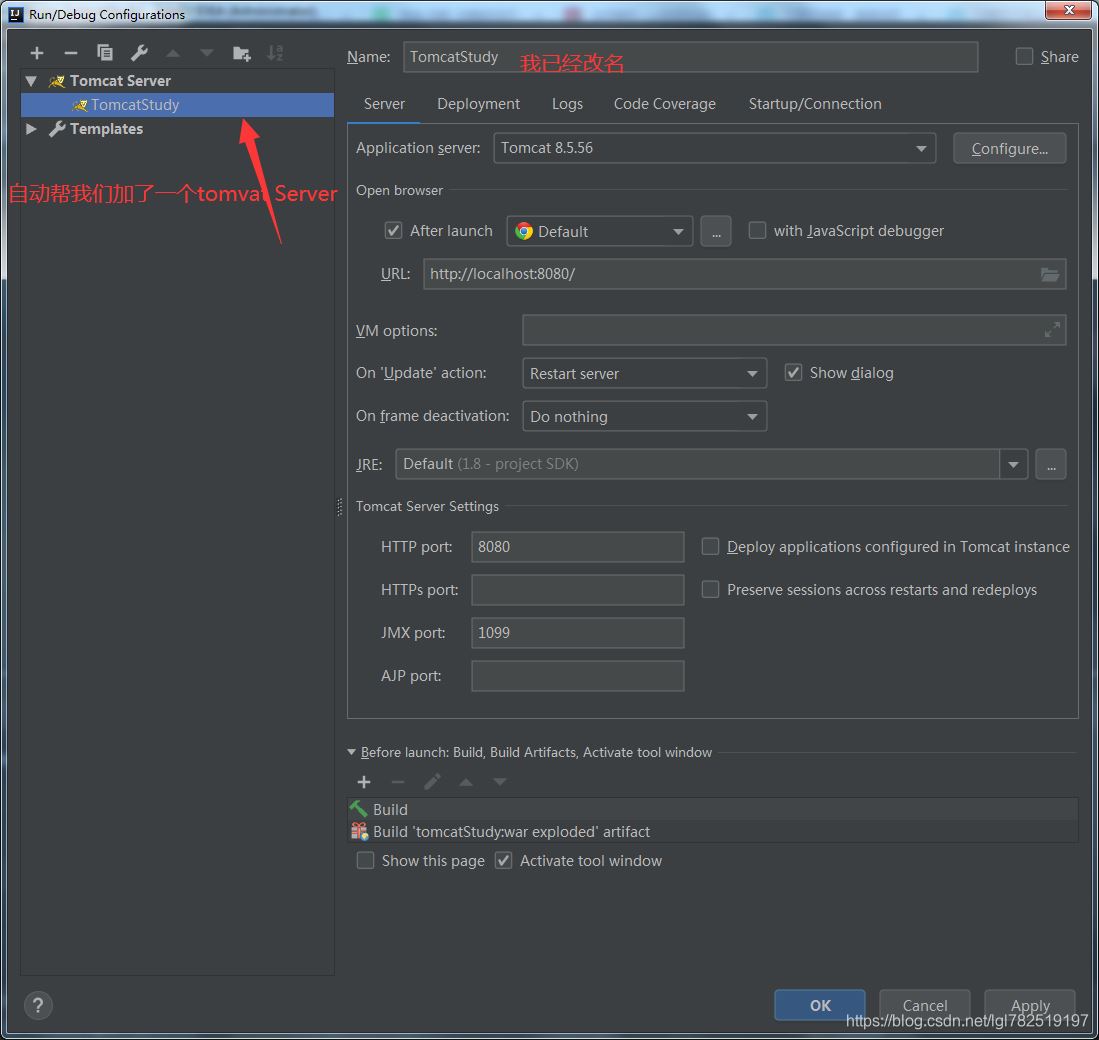Click the wrench Edit Templates icon
This screenshot has height=1040, width=1099.
coord(139,53)
